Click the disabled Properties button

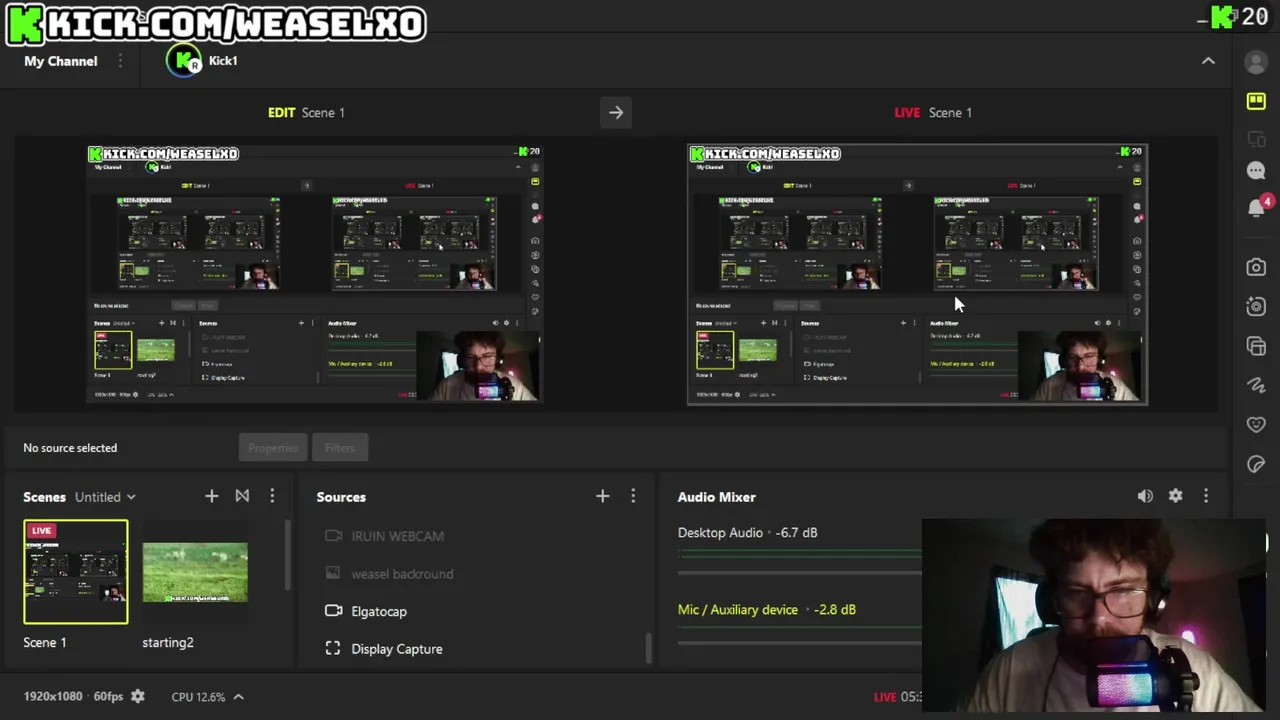273,448
